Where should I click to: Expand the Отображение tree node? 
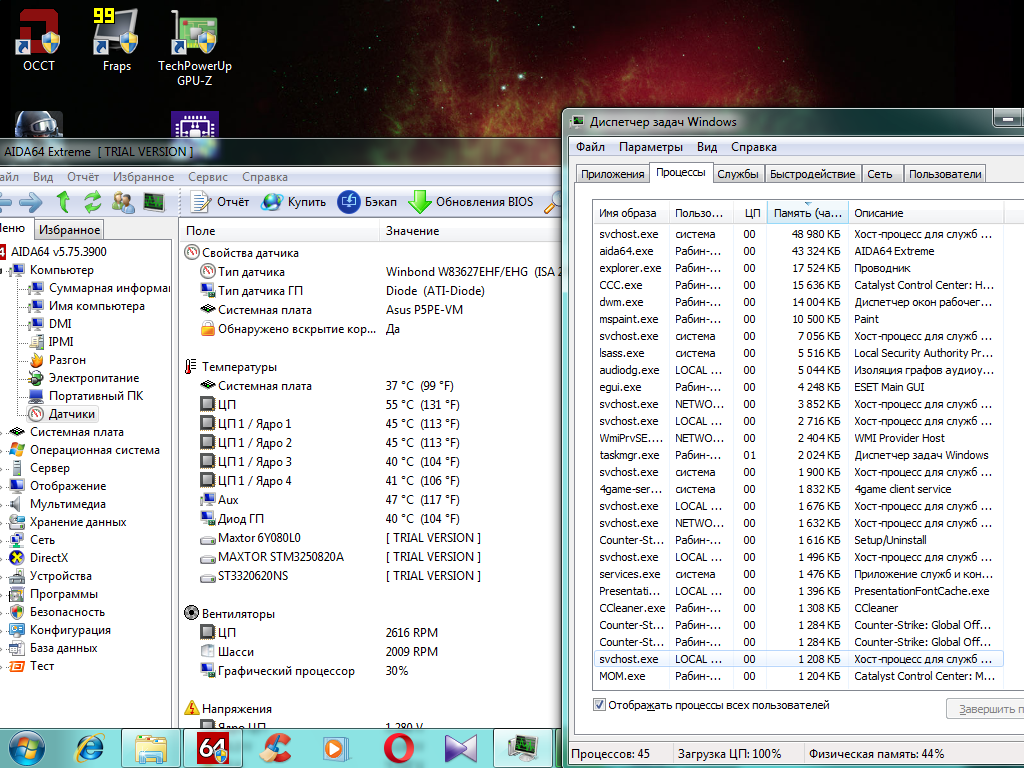(x=2, y=486)
